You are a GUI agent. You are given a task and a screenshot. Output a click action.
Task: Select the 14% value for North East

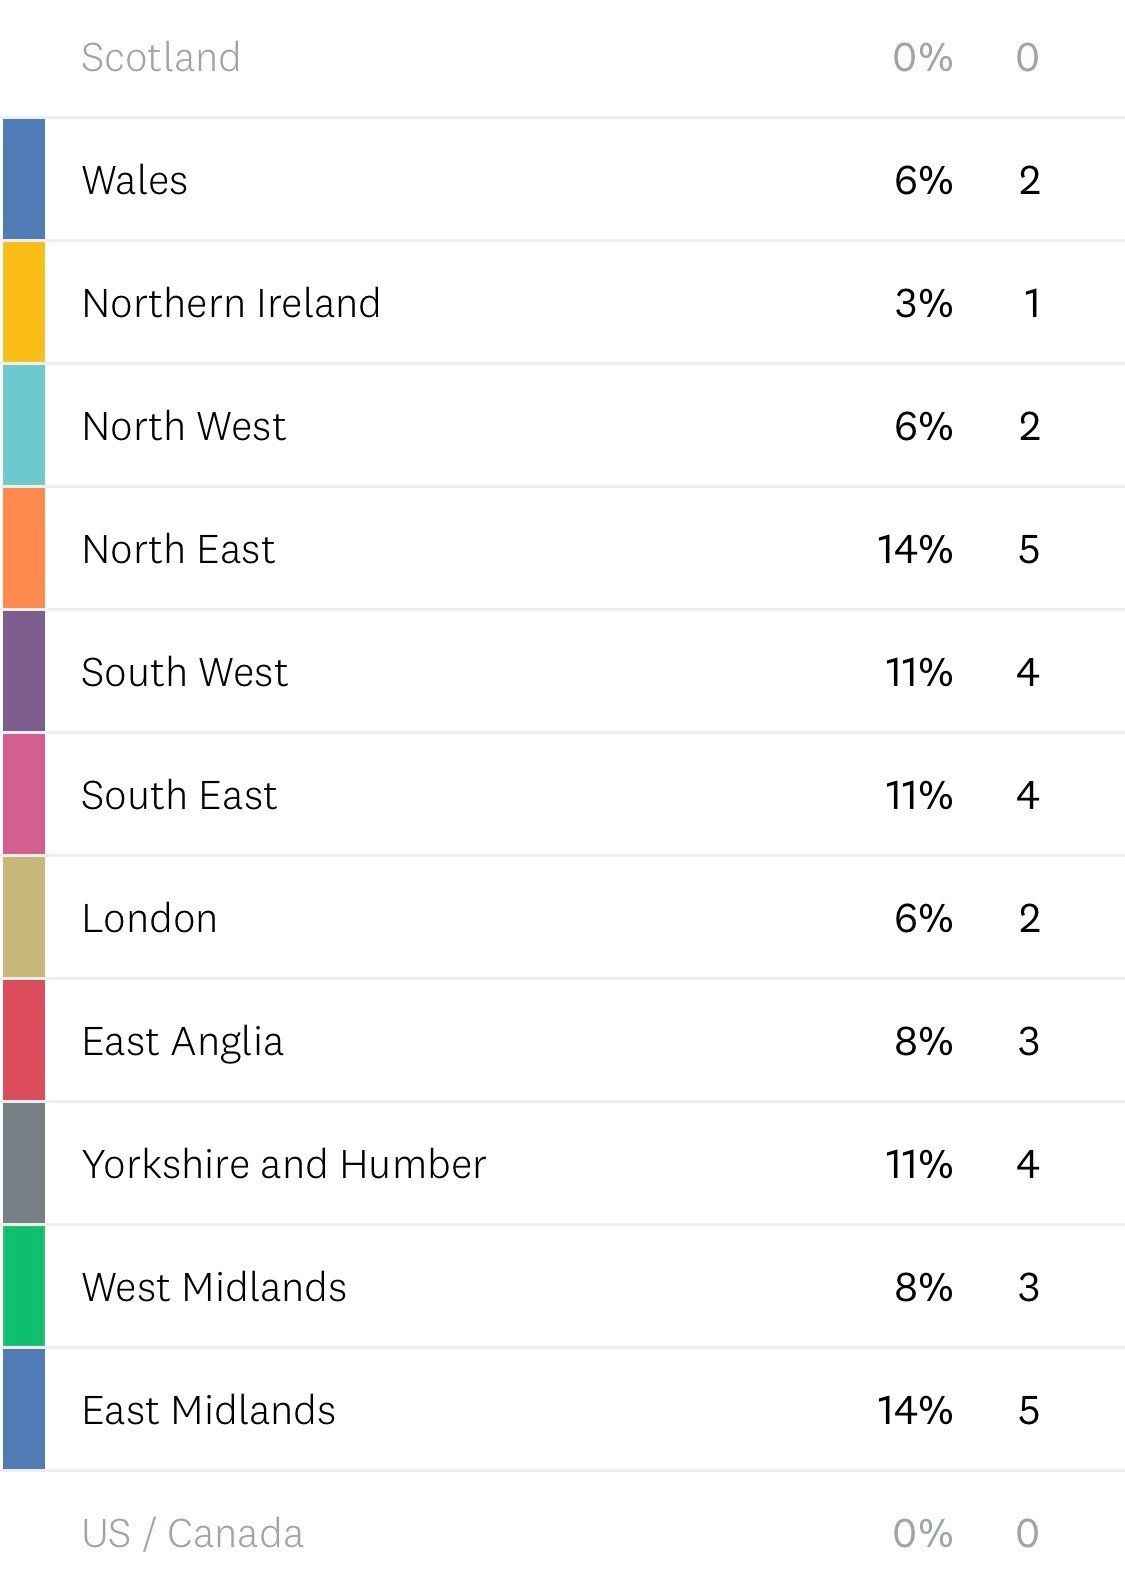914,550
